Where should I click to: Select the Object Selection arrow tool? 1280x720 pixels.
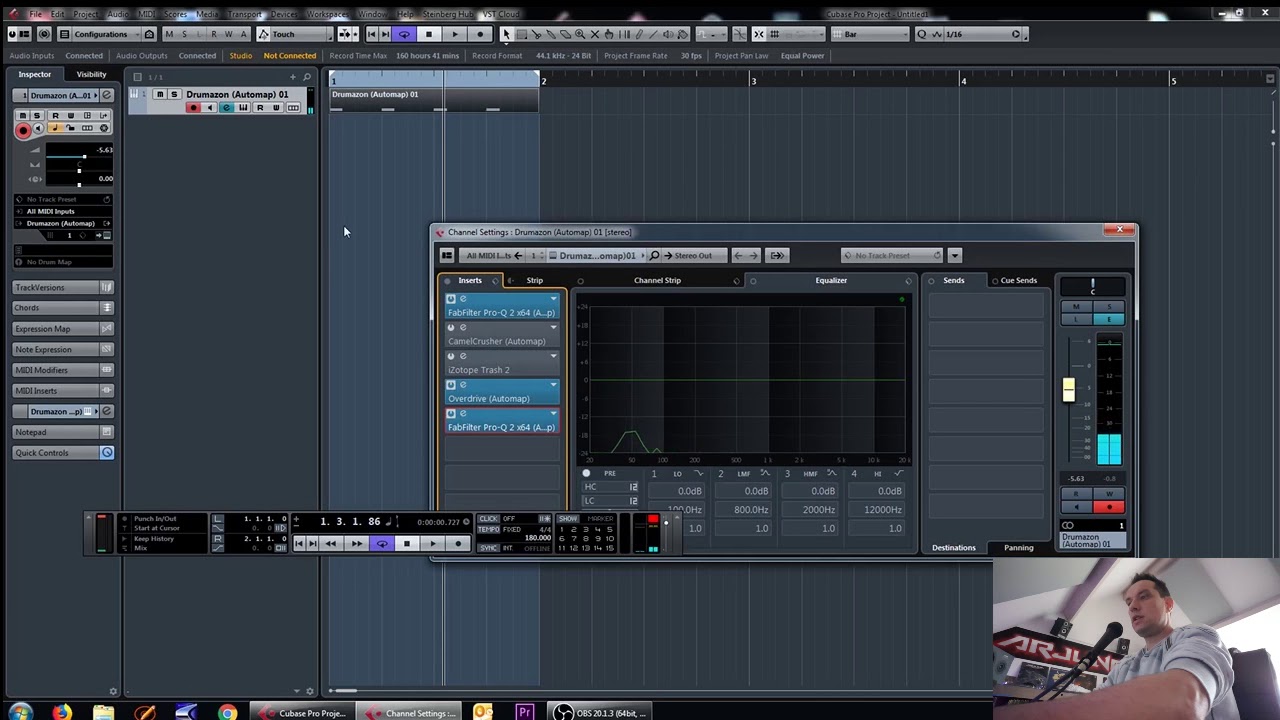tap(506, 34)
